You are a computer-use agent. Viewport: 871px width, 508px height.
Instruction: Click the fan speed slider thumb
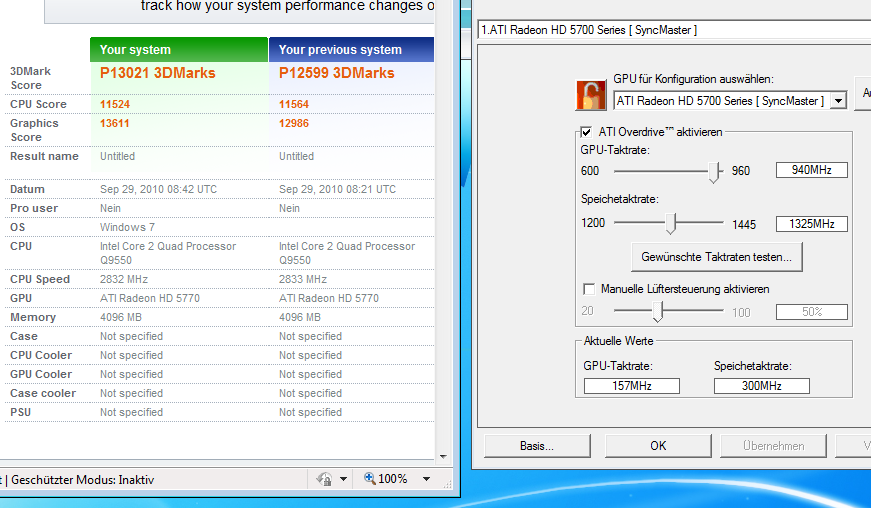[658, 311]
